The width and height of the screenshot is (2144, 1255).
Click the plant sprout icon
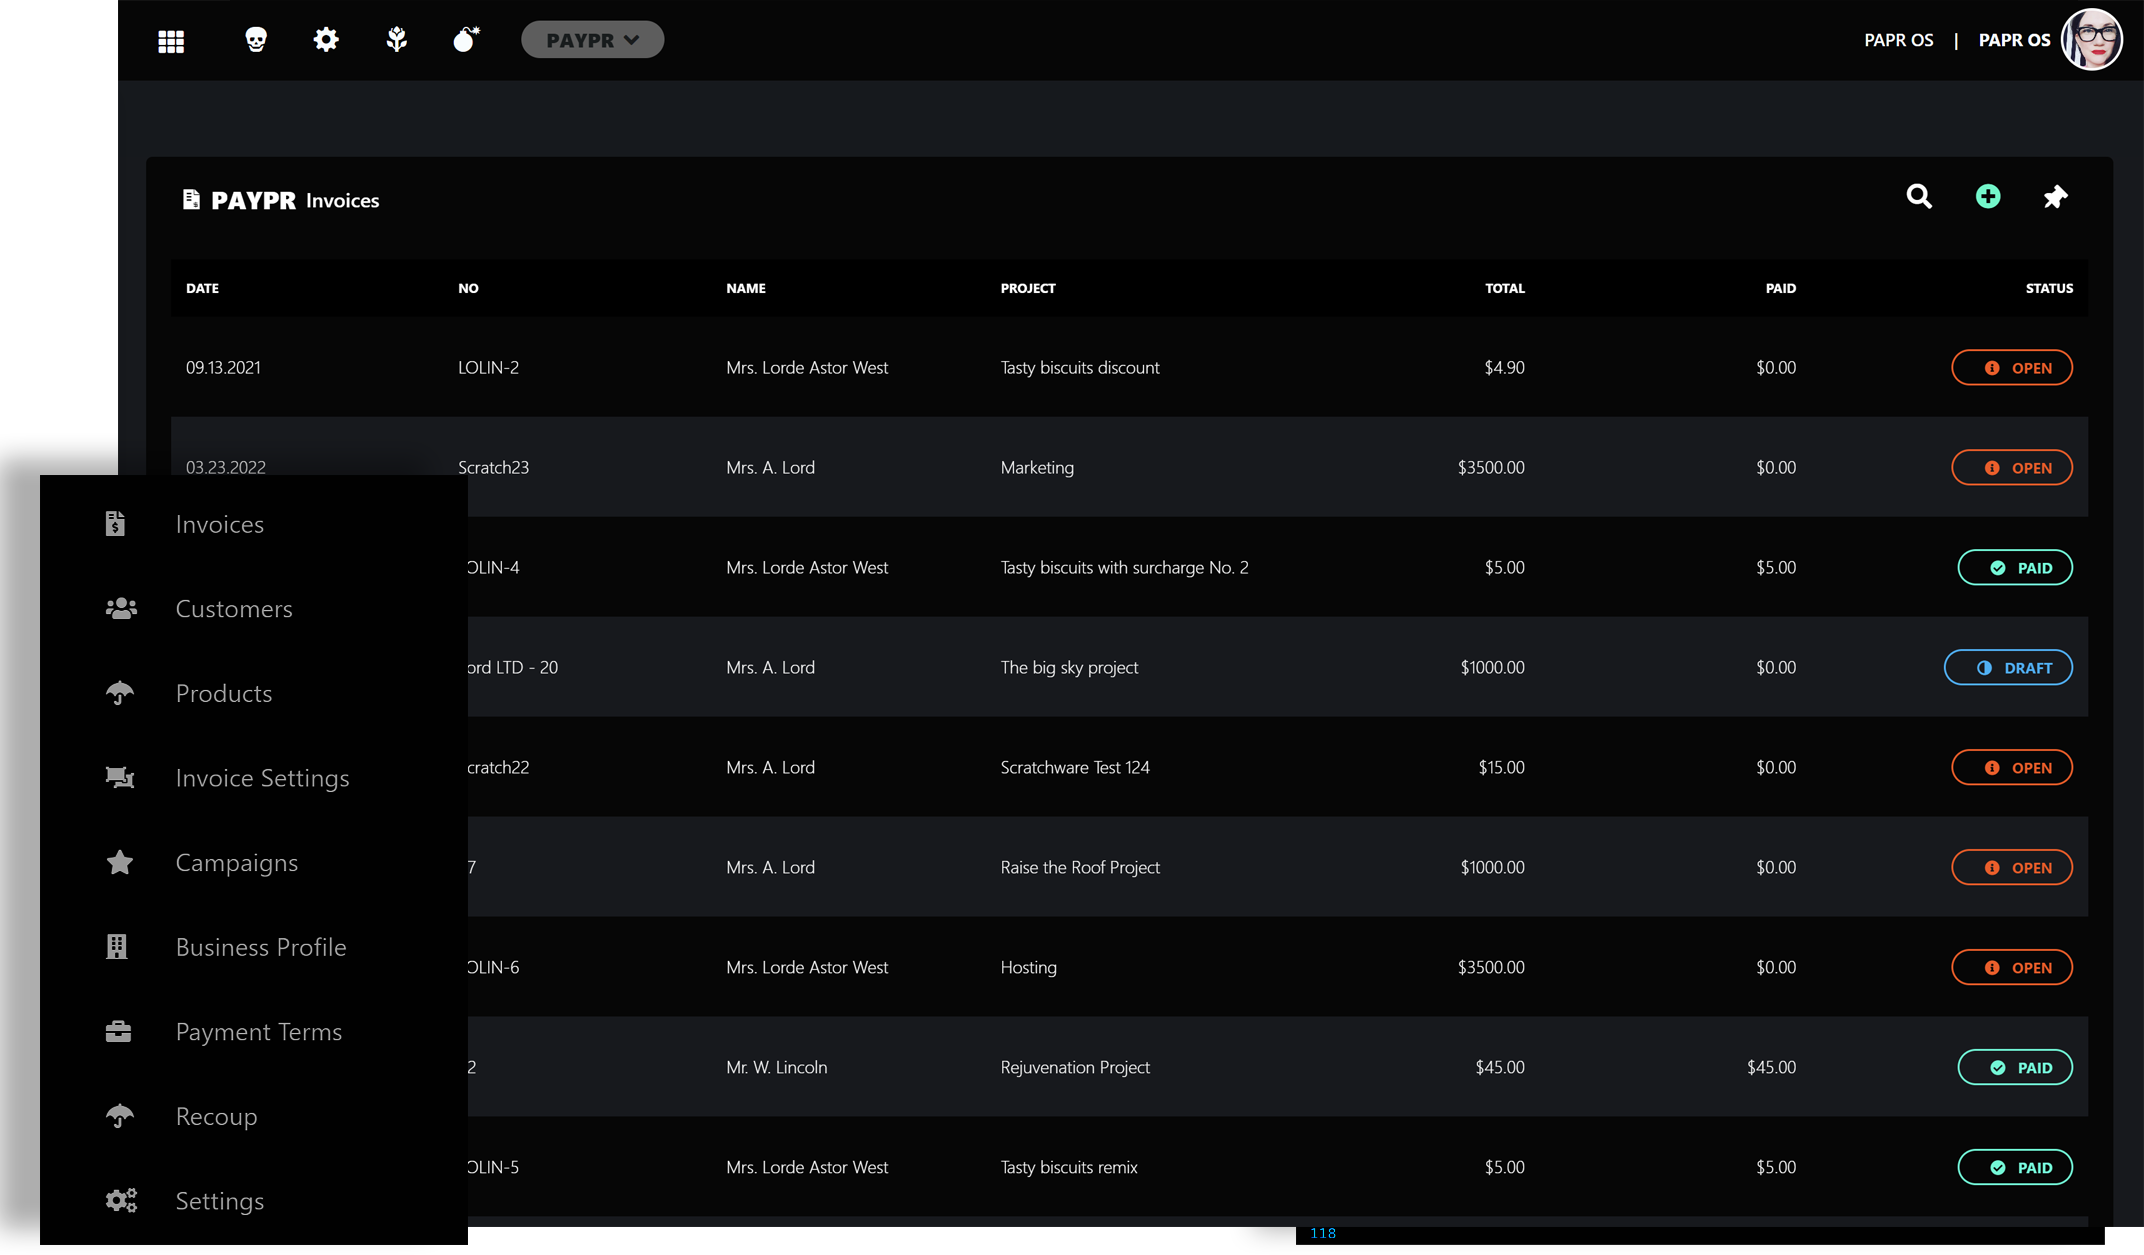(397, 40)
